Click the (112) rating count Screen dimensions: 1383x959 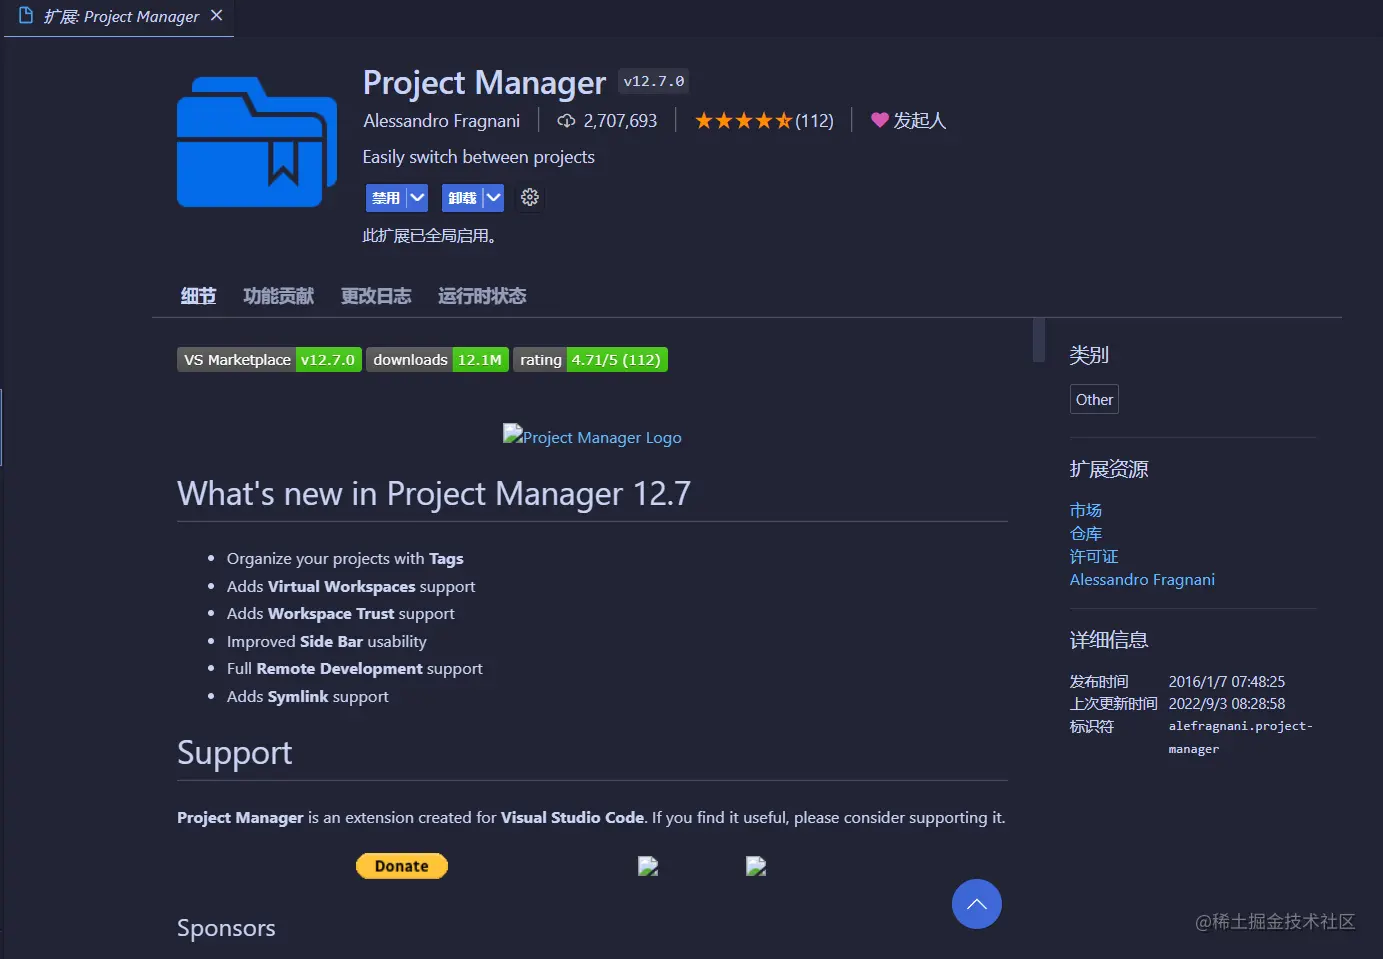[814, 121]
